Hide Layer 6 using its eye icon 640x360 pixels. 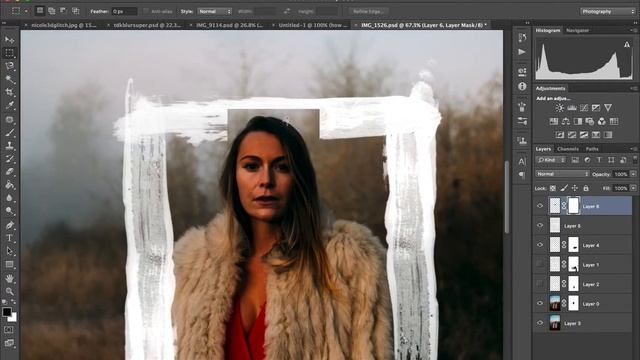click(x=540, y=206)
